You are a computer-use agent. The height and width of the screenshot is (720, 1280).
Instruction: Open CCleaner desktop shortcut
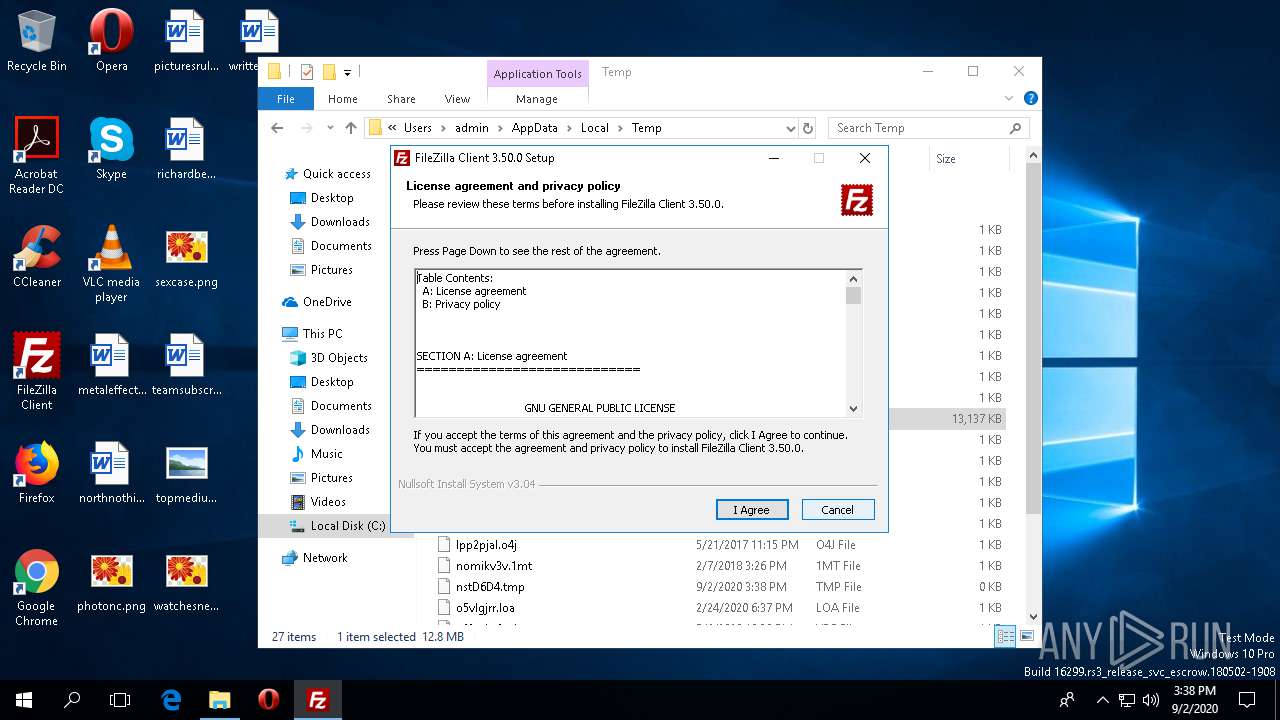(x=36, y=256)
